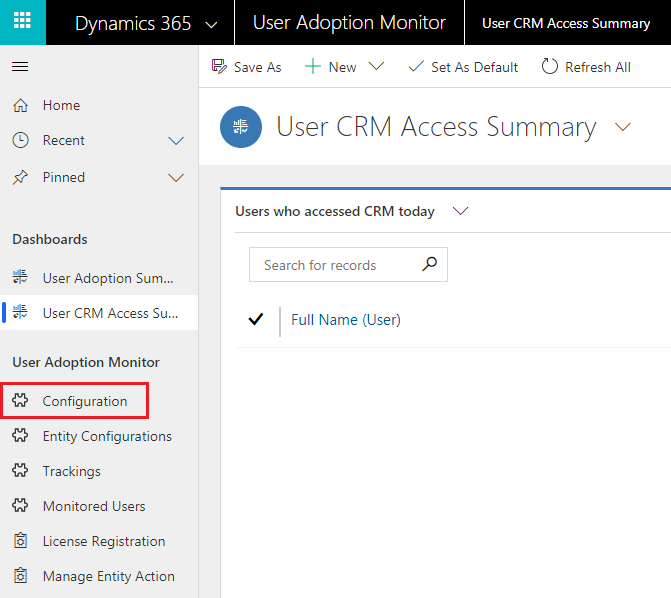Viewport: 671px width, 598px height.
Task: Click the Monitored Users puzzle icon
Action: click(20, 506)
